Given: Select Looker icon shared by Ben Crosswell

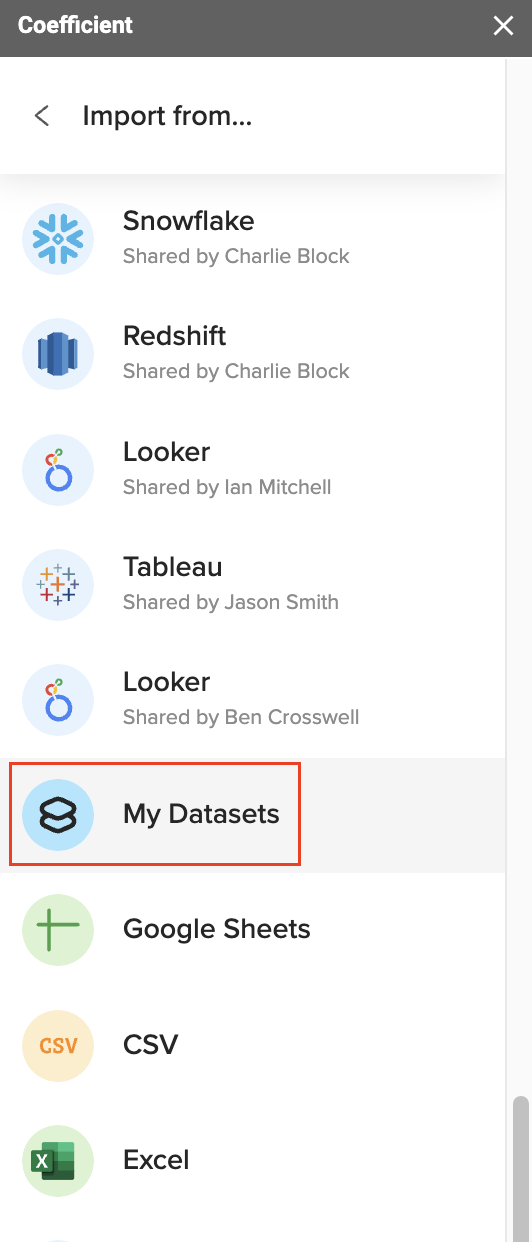Looking at the screenshot, I should point(58,700).
